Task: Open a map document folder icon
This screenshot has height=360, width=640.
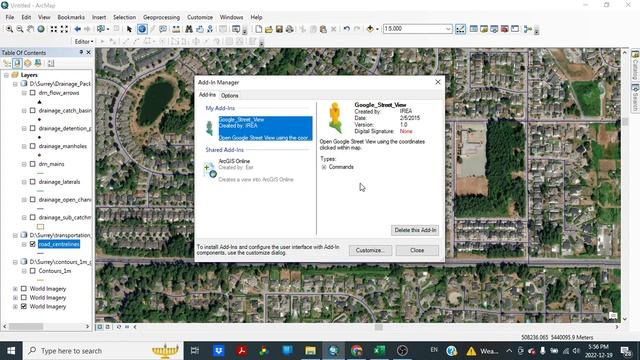Action: [269, 29]
